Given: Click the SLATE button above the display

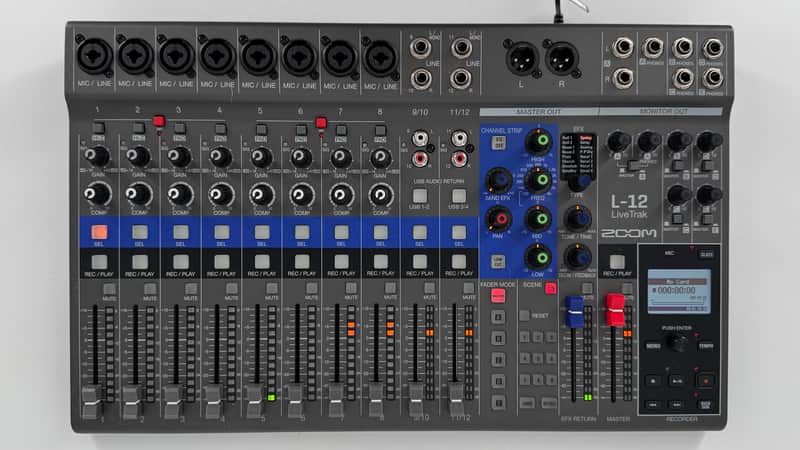Looking at the screenshot, I should 706,254.
